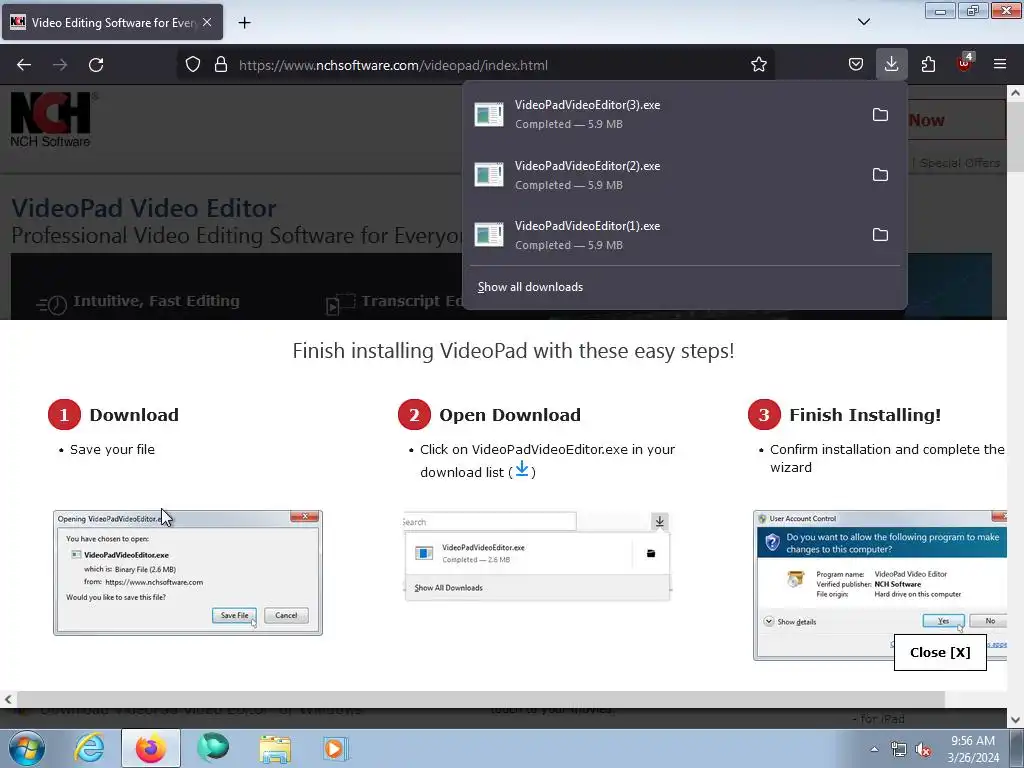Open the Windows Start menu orb
This screenshot has width=1024, height=768.
[x=27, y=748]
